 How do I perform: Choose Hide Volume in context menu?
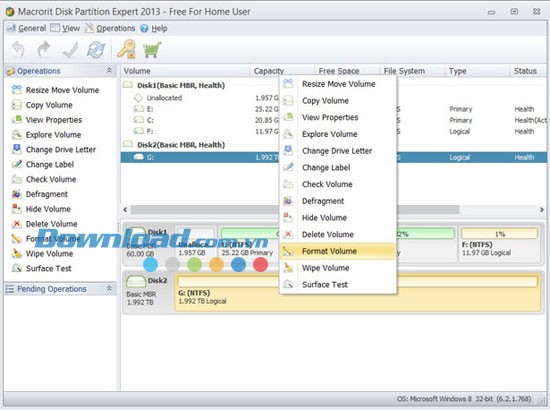click(x=338, y=217)
